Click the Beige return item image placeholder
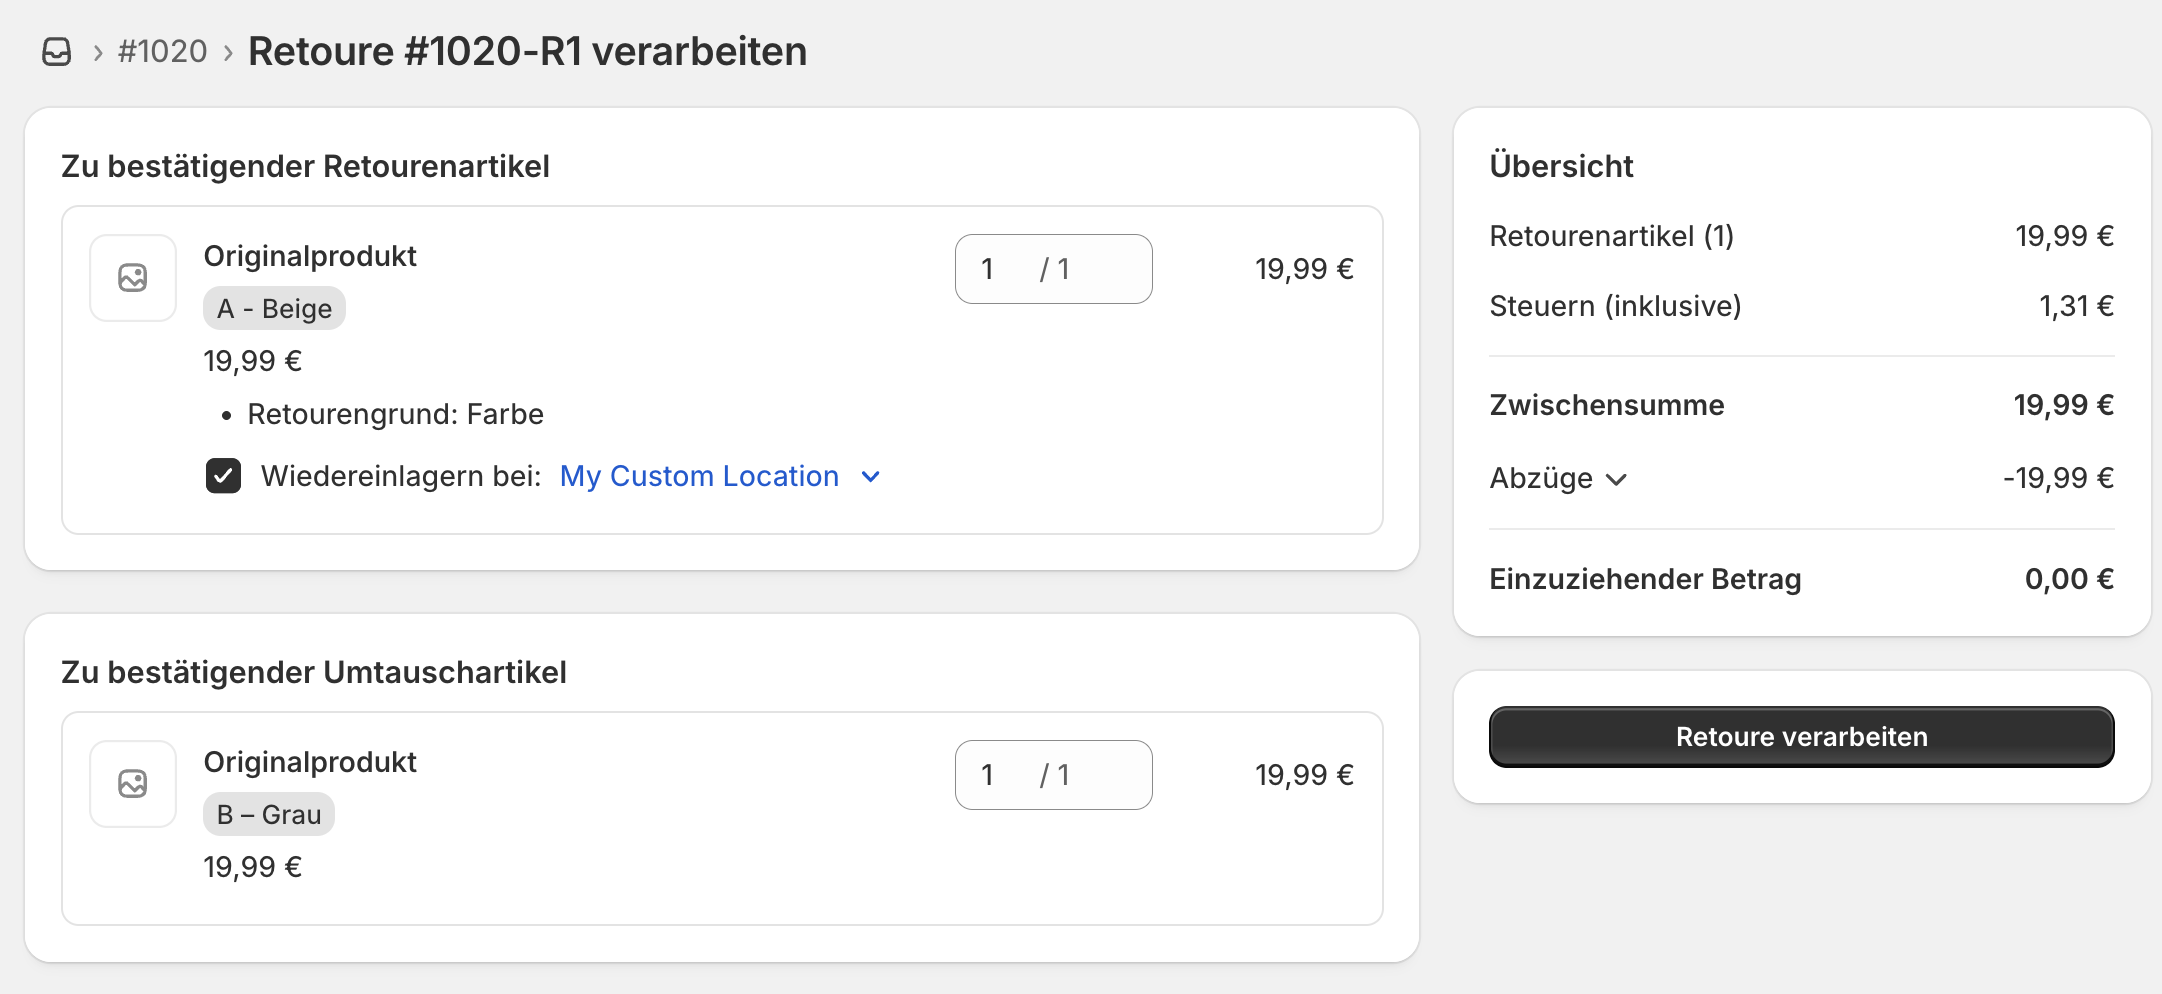 pyautogui.click(x=133, y=278)
